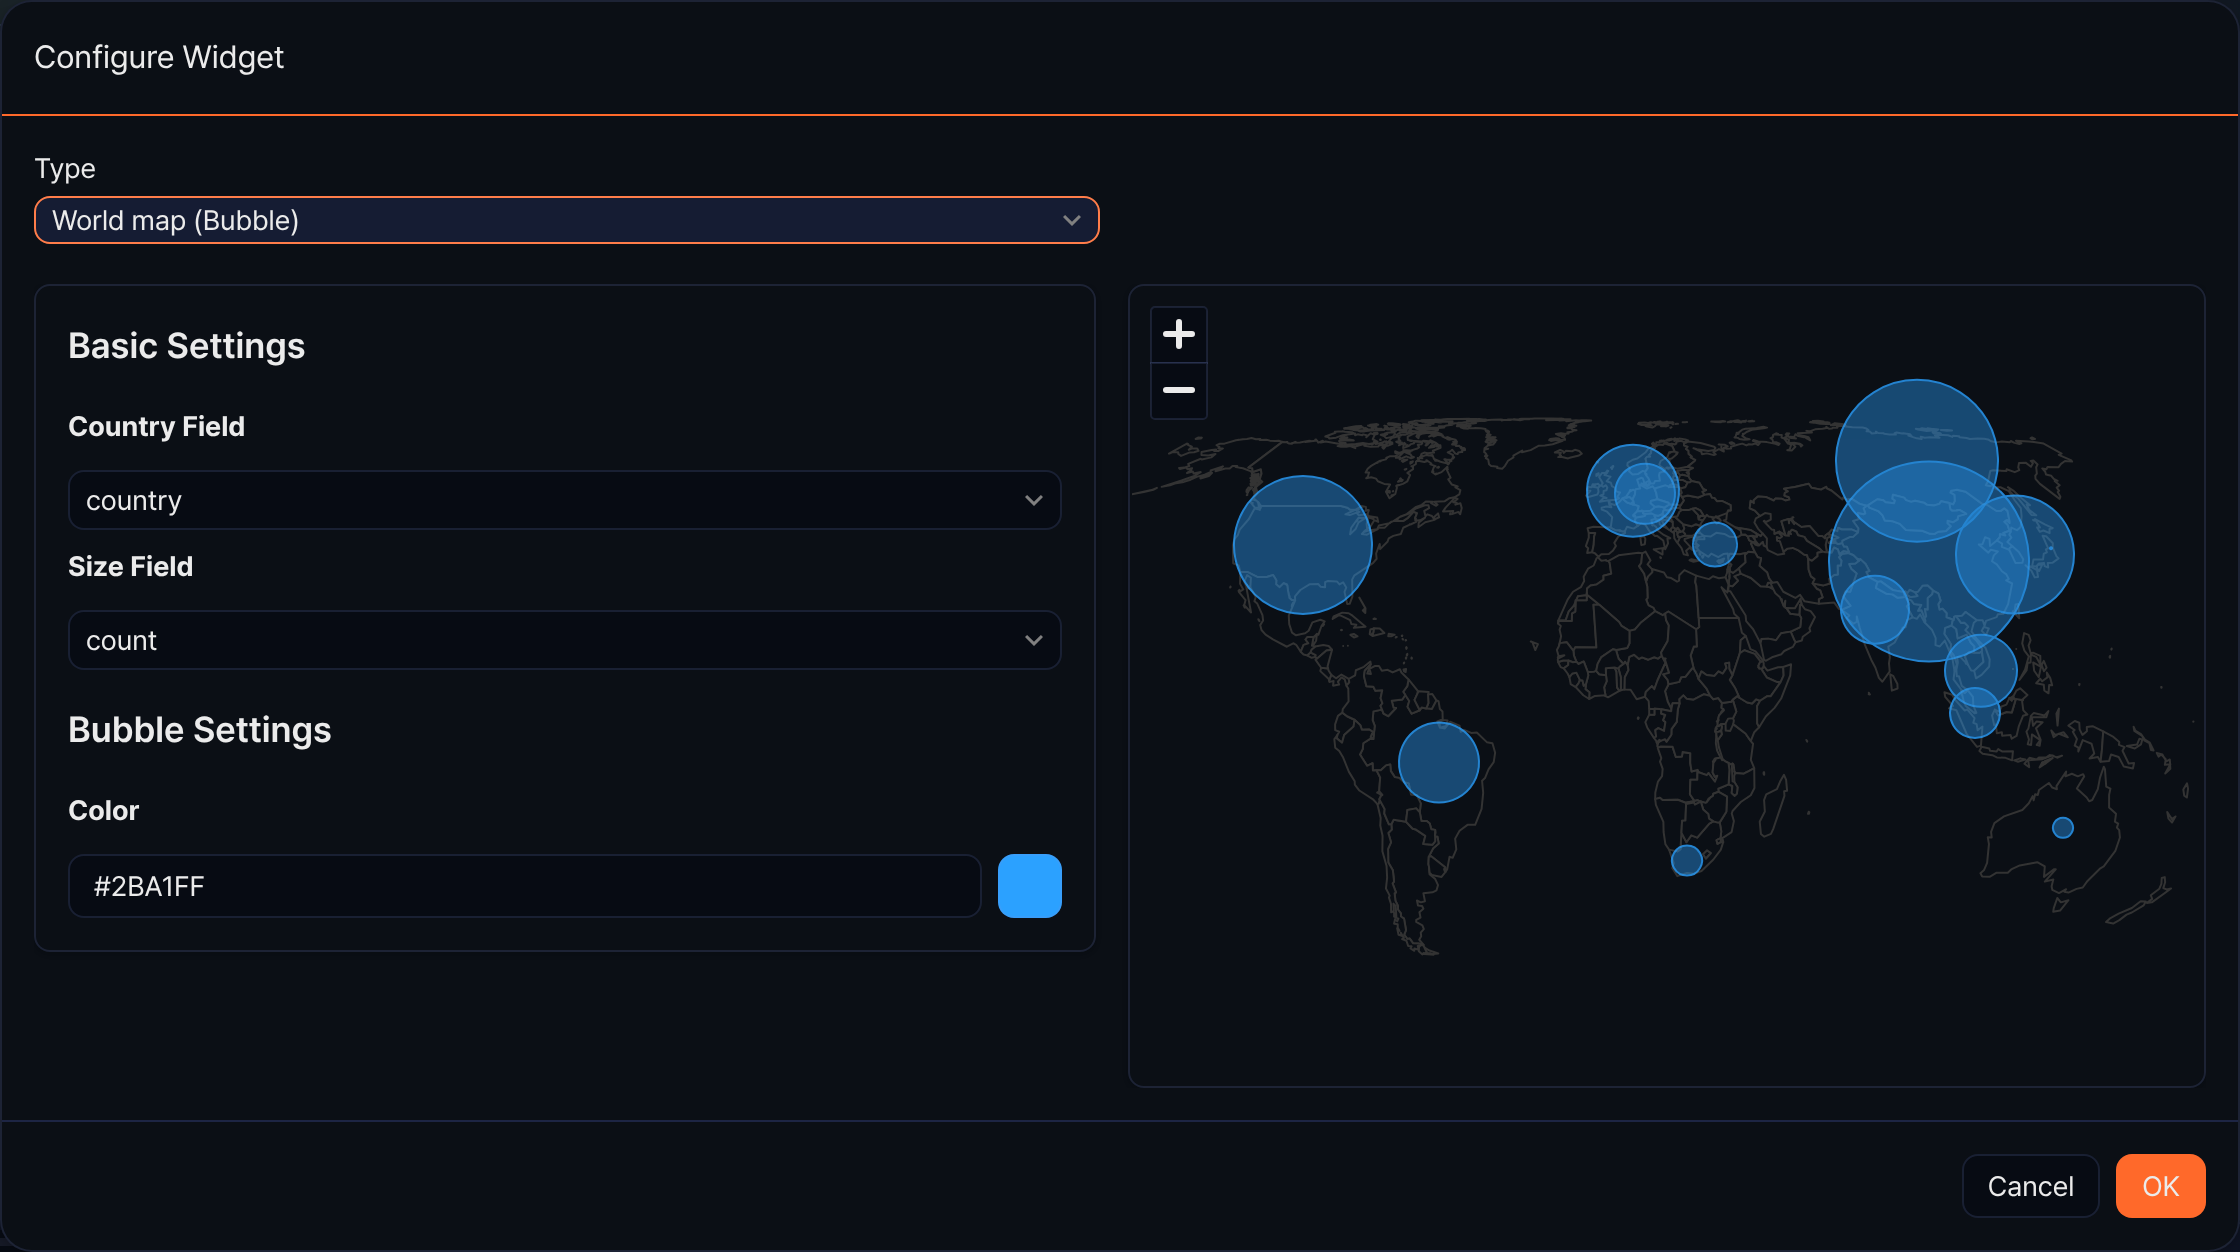Zoom in on the map preview

coord(1179,334)
